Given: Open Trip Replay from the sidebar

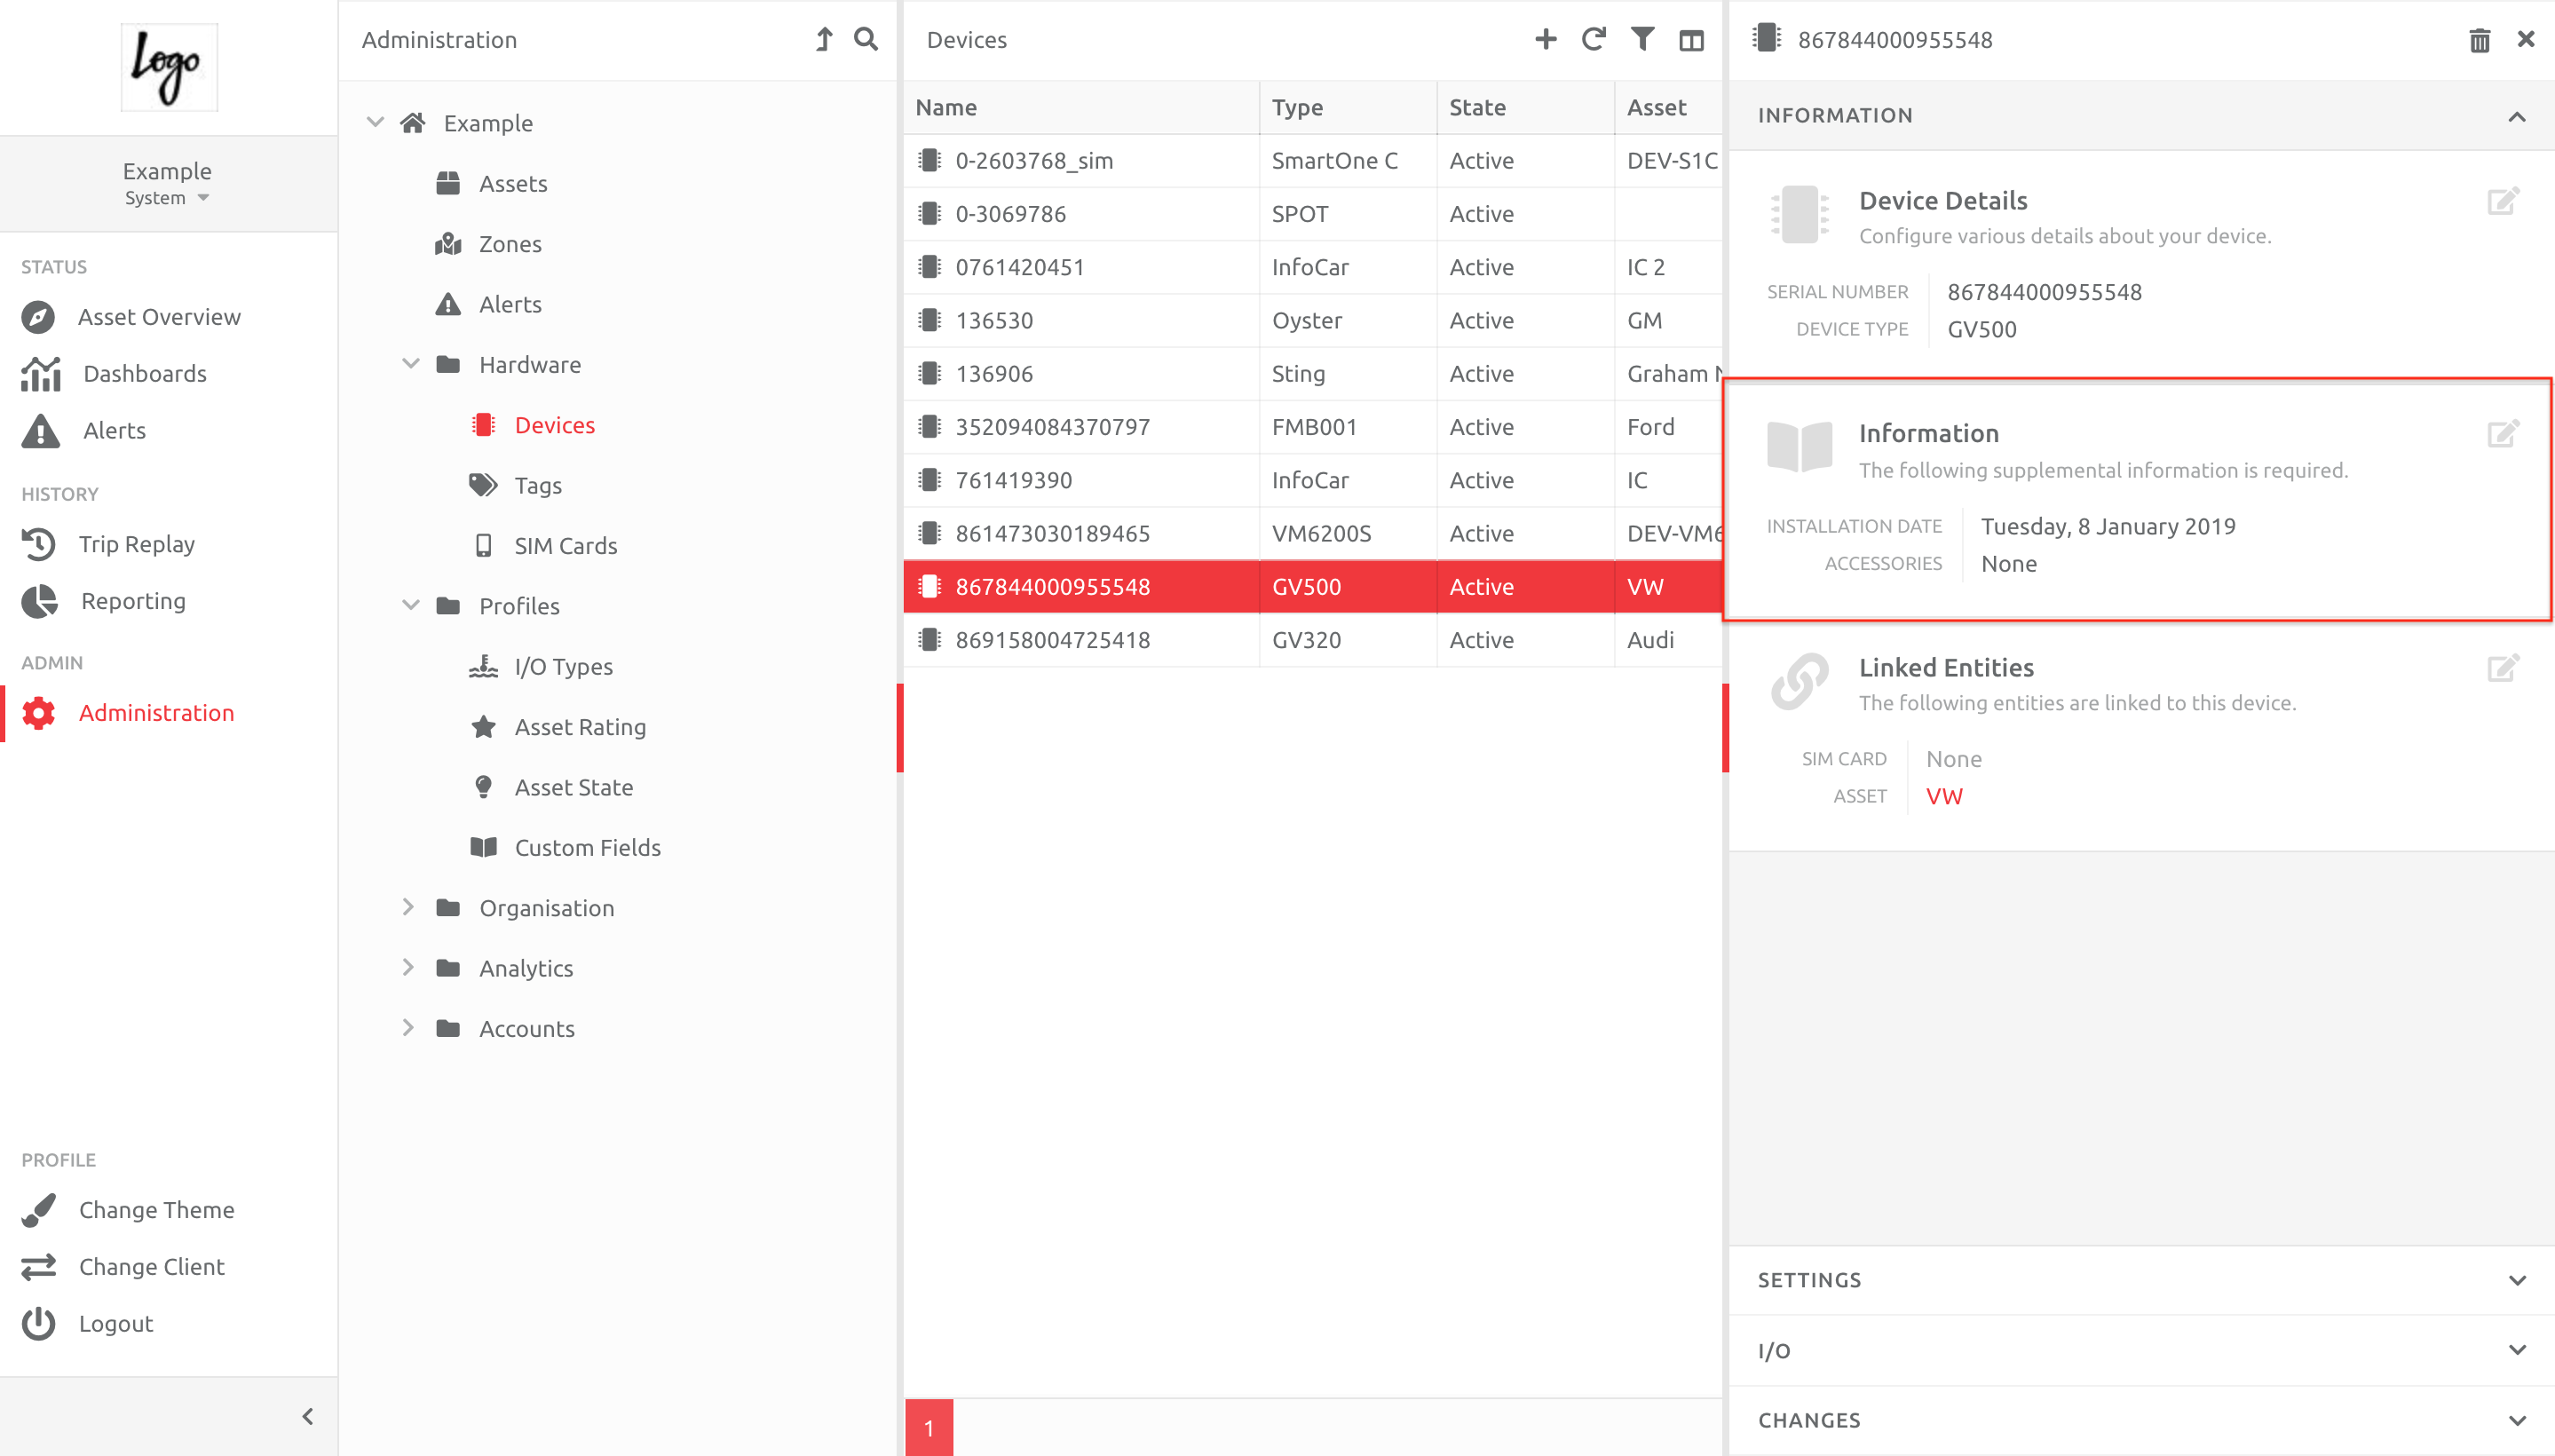Looking at the screenshot, I should (x=137, y=543).
